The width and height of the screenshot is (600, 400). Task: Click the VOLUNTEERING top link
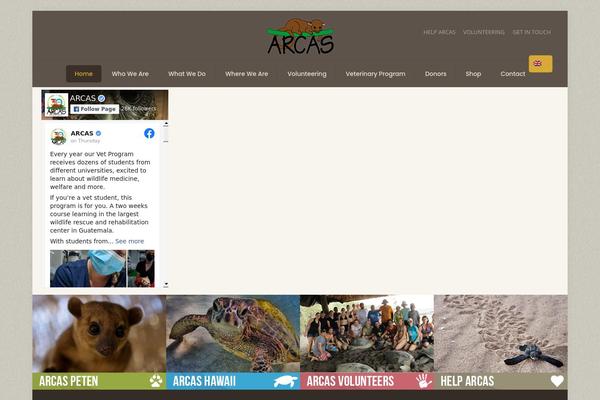[484, 32]
